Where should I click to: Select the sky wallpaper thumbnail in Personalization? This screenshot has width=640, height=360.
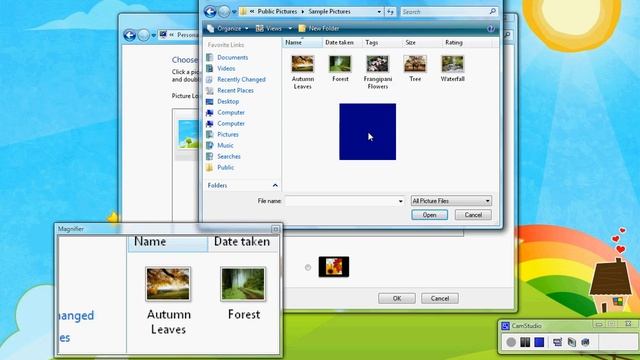[189, 134]
